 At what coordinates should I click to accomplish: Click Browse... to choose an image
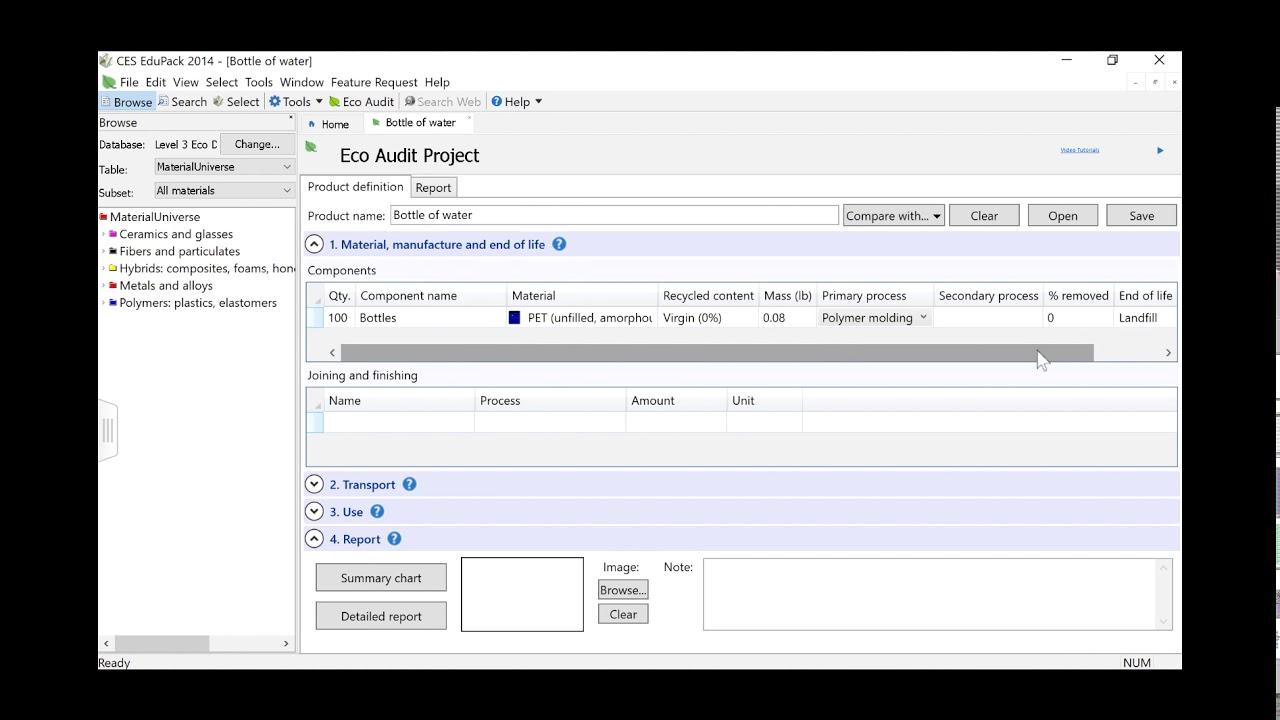point(623,590)
